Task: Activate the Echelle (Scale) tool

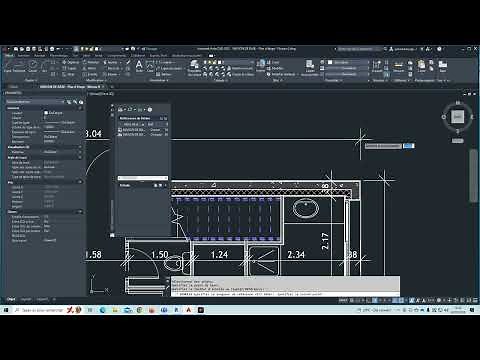Action: point(90,74)
